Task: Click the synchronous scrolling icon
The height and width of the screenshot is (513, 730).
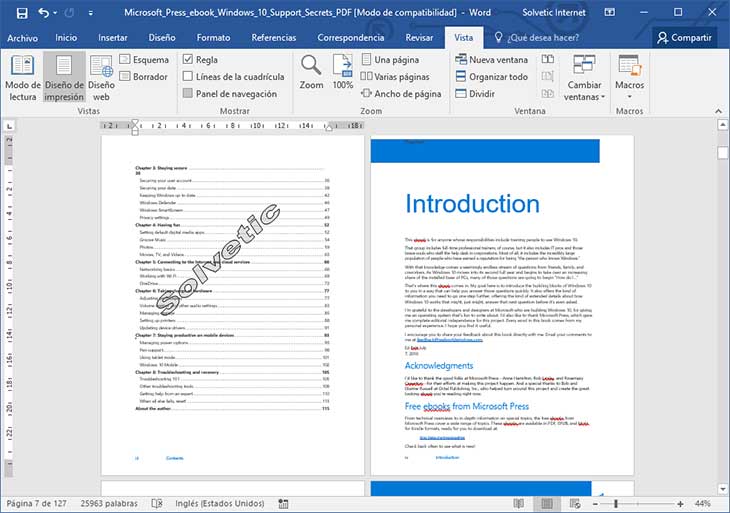Action: 548,76
